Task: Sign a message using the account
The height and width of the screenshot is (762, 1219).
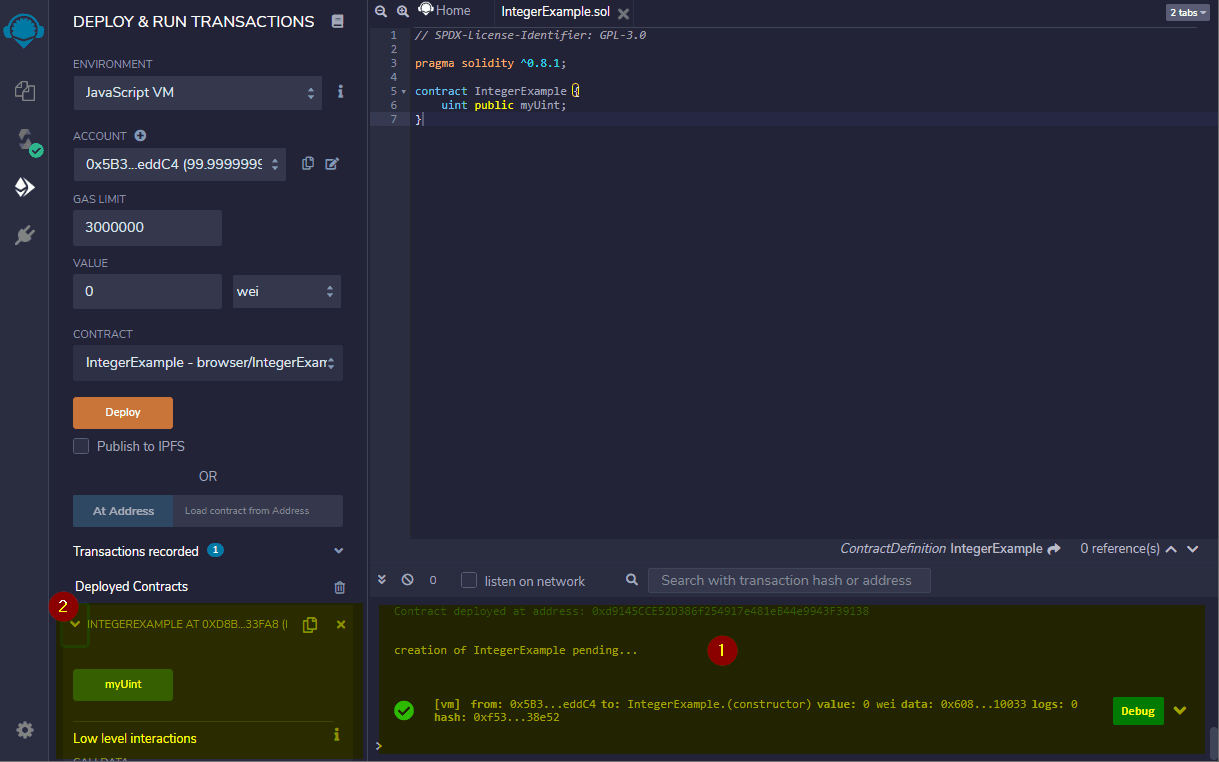Action: [332, 164]
